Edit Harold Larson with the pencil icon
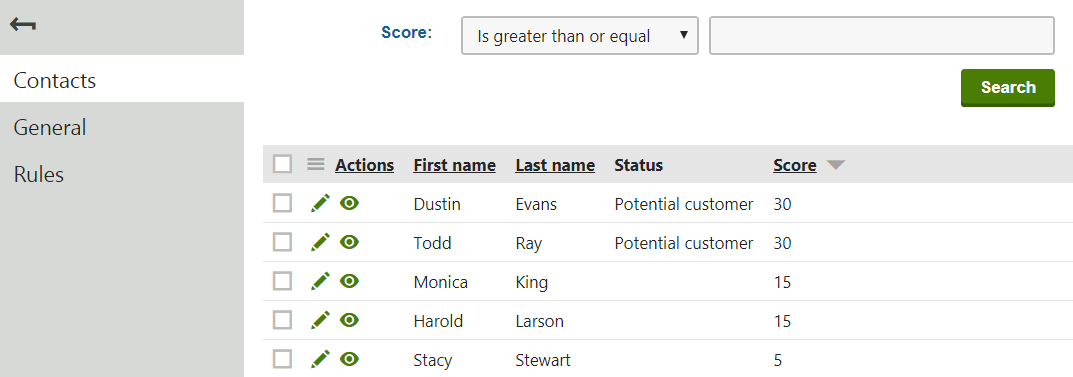 click(320, 320)
